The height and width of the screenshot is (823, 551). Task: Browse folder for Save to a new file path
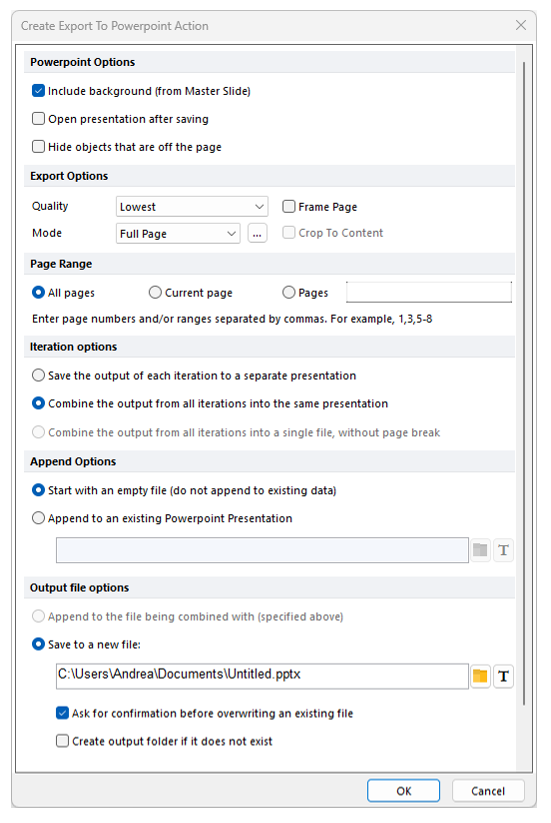pyautogui.click(x=480, y=676)
